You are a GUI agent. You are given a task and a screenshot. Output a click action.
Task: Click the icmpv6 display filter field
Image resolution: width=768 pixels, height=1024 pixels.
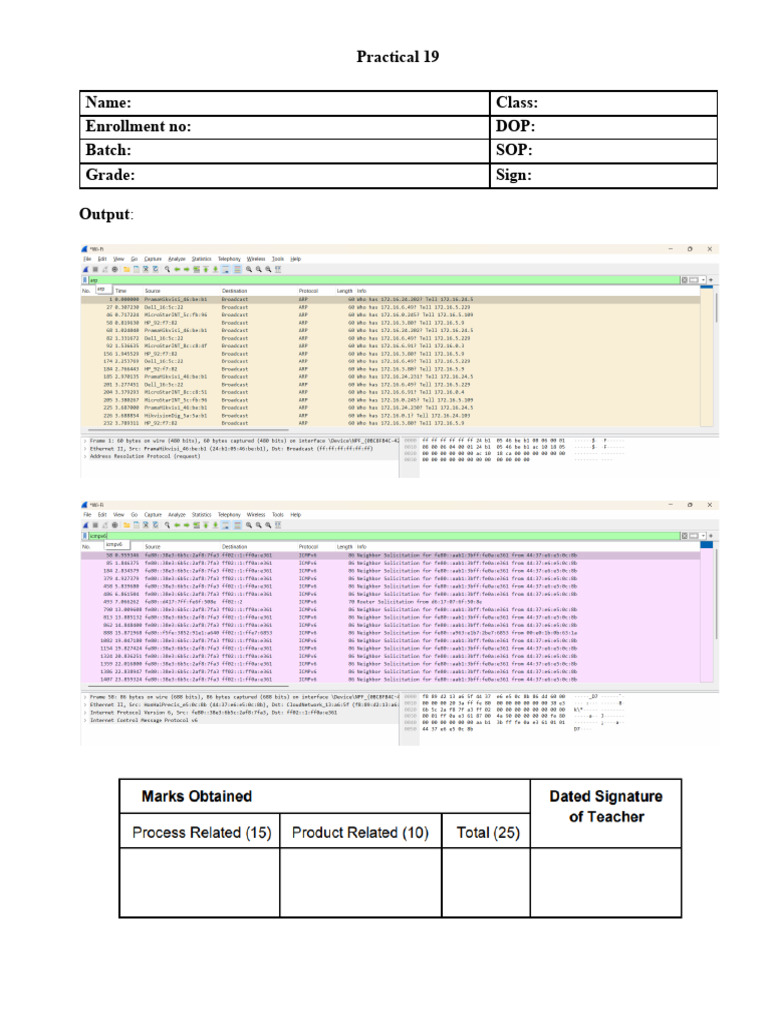coord(383,536)
